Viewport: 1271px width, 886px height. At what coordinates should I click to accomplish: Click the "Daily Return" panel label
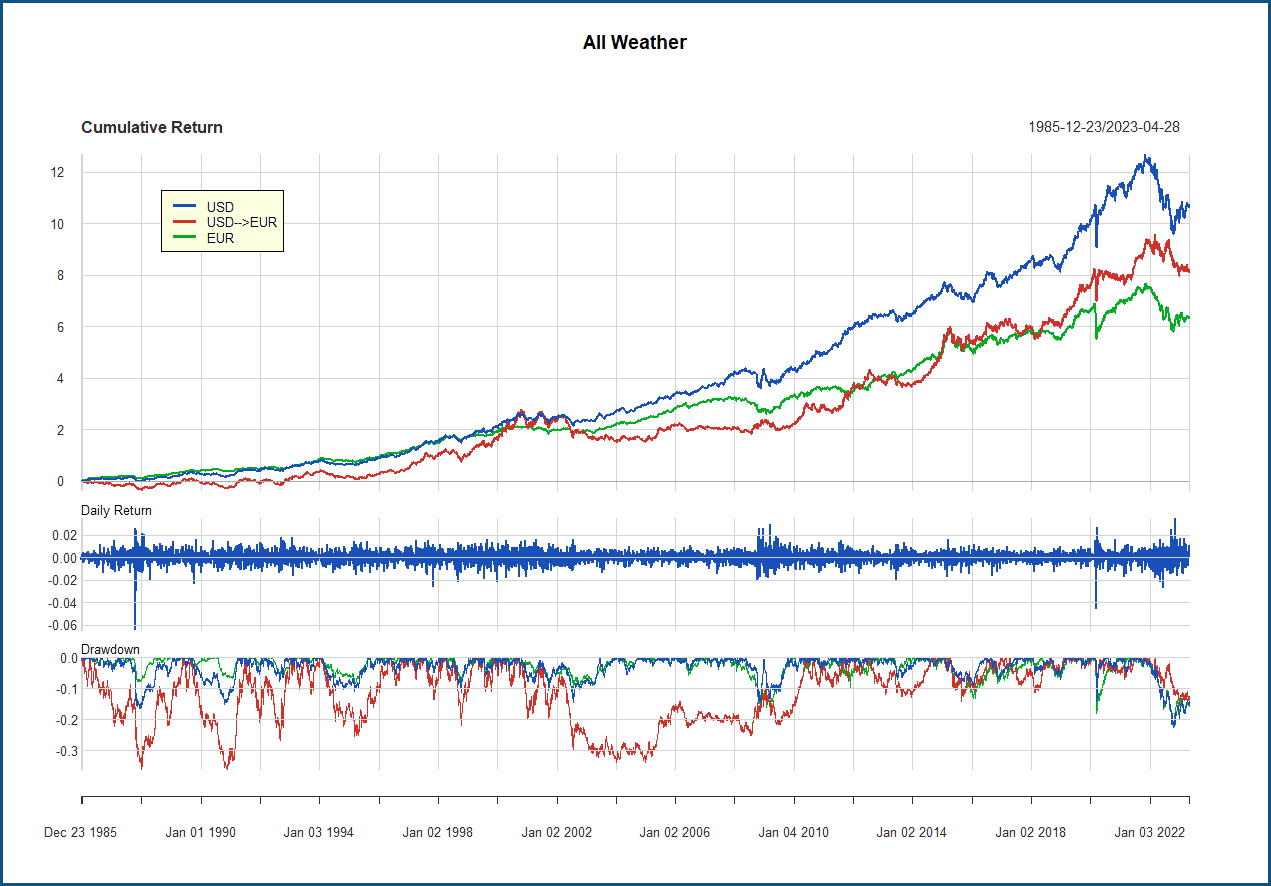click(x=117, y=511)
